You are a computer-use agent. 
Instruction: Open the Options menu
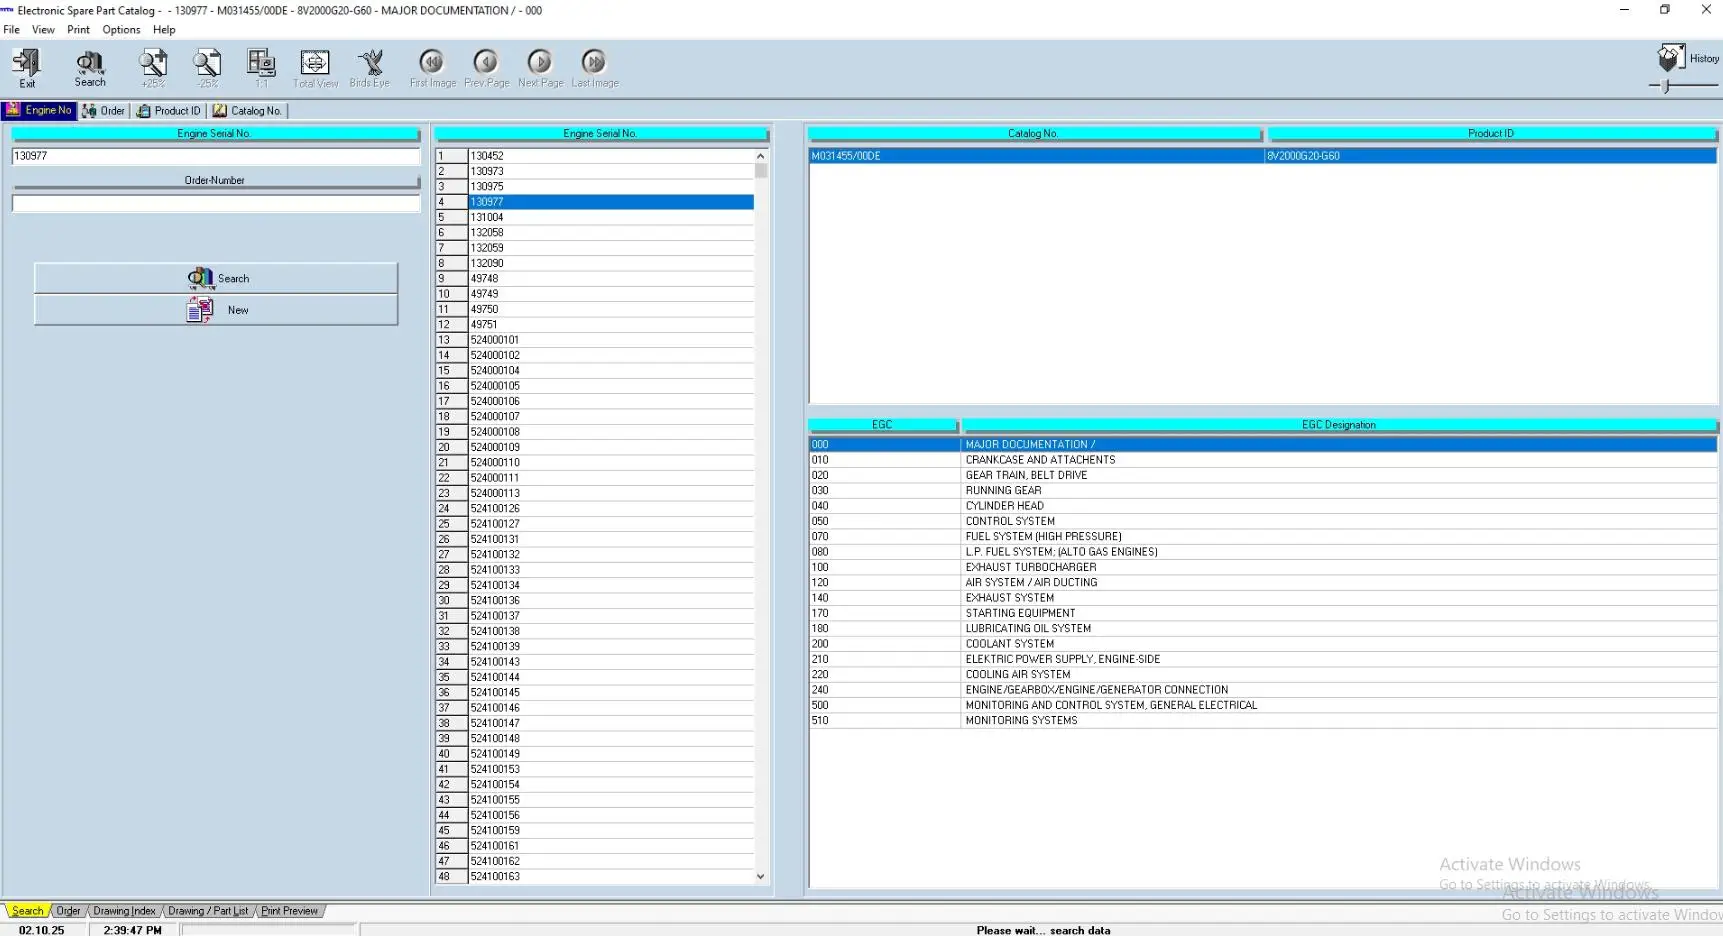pos(121,30)
